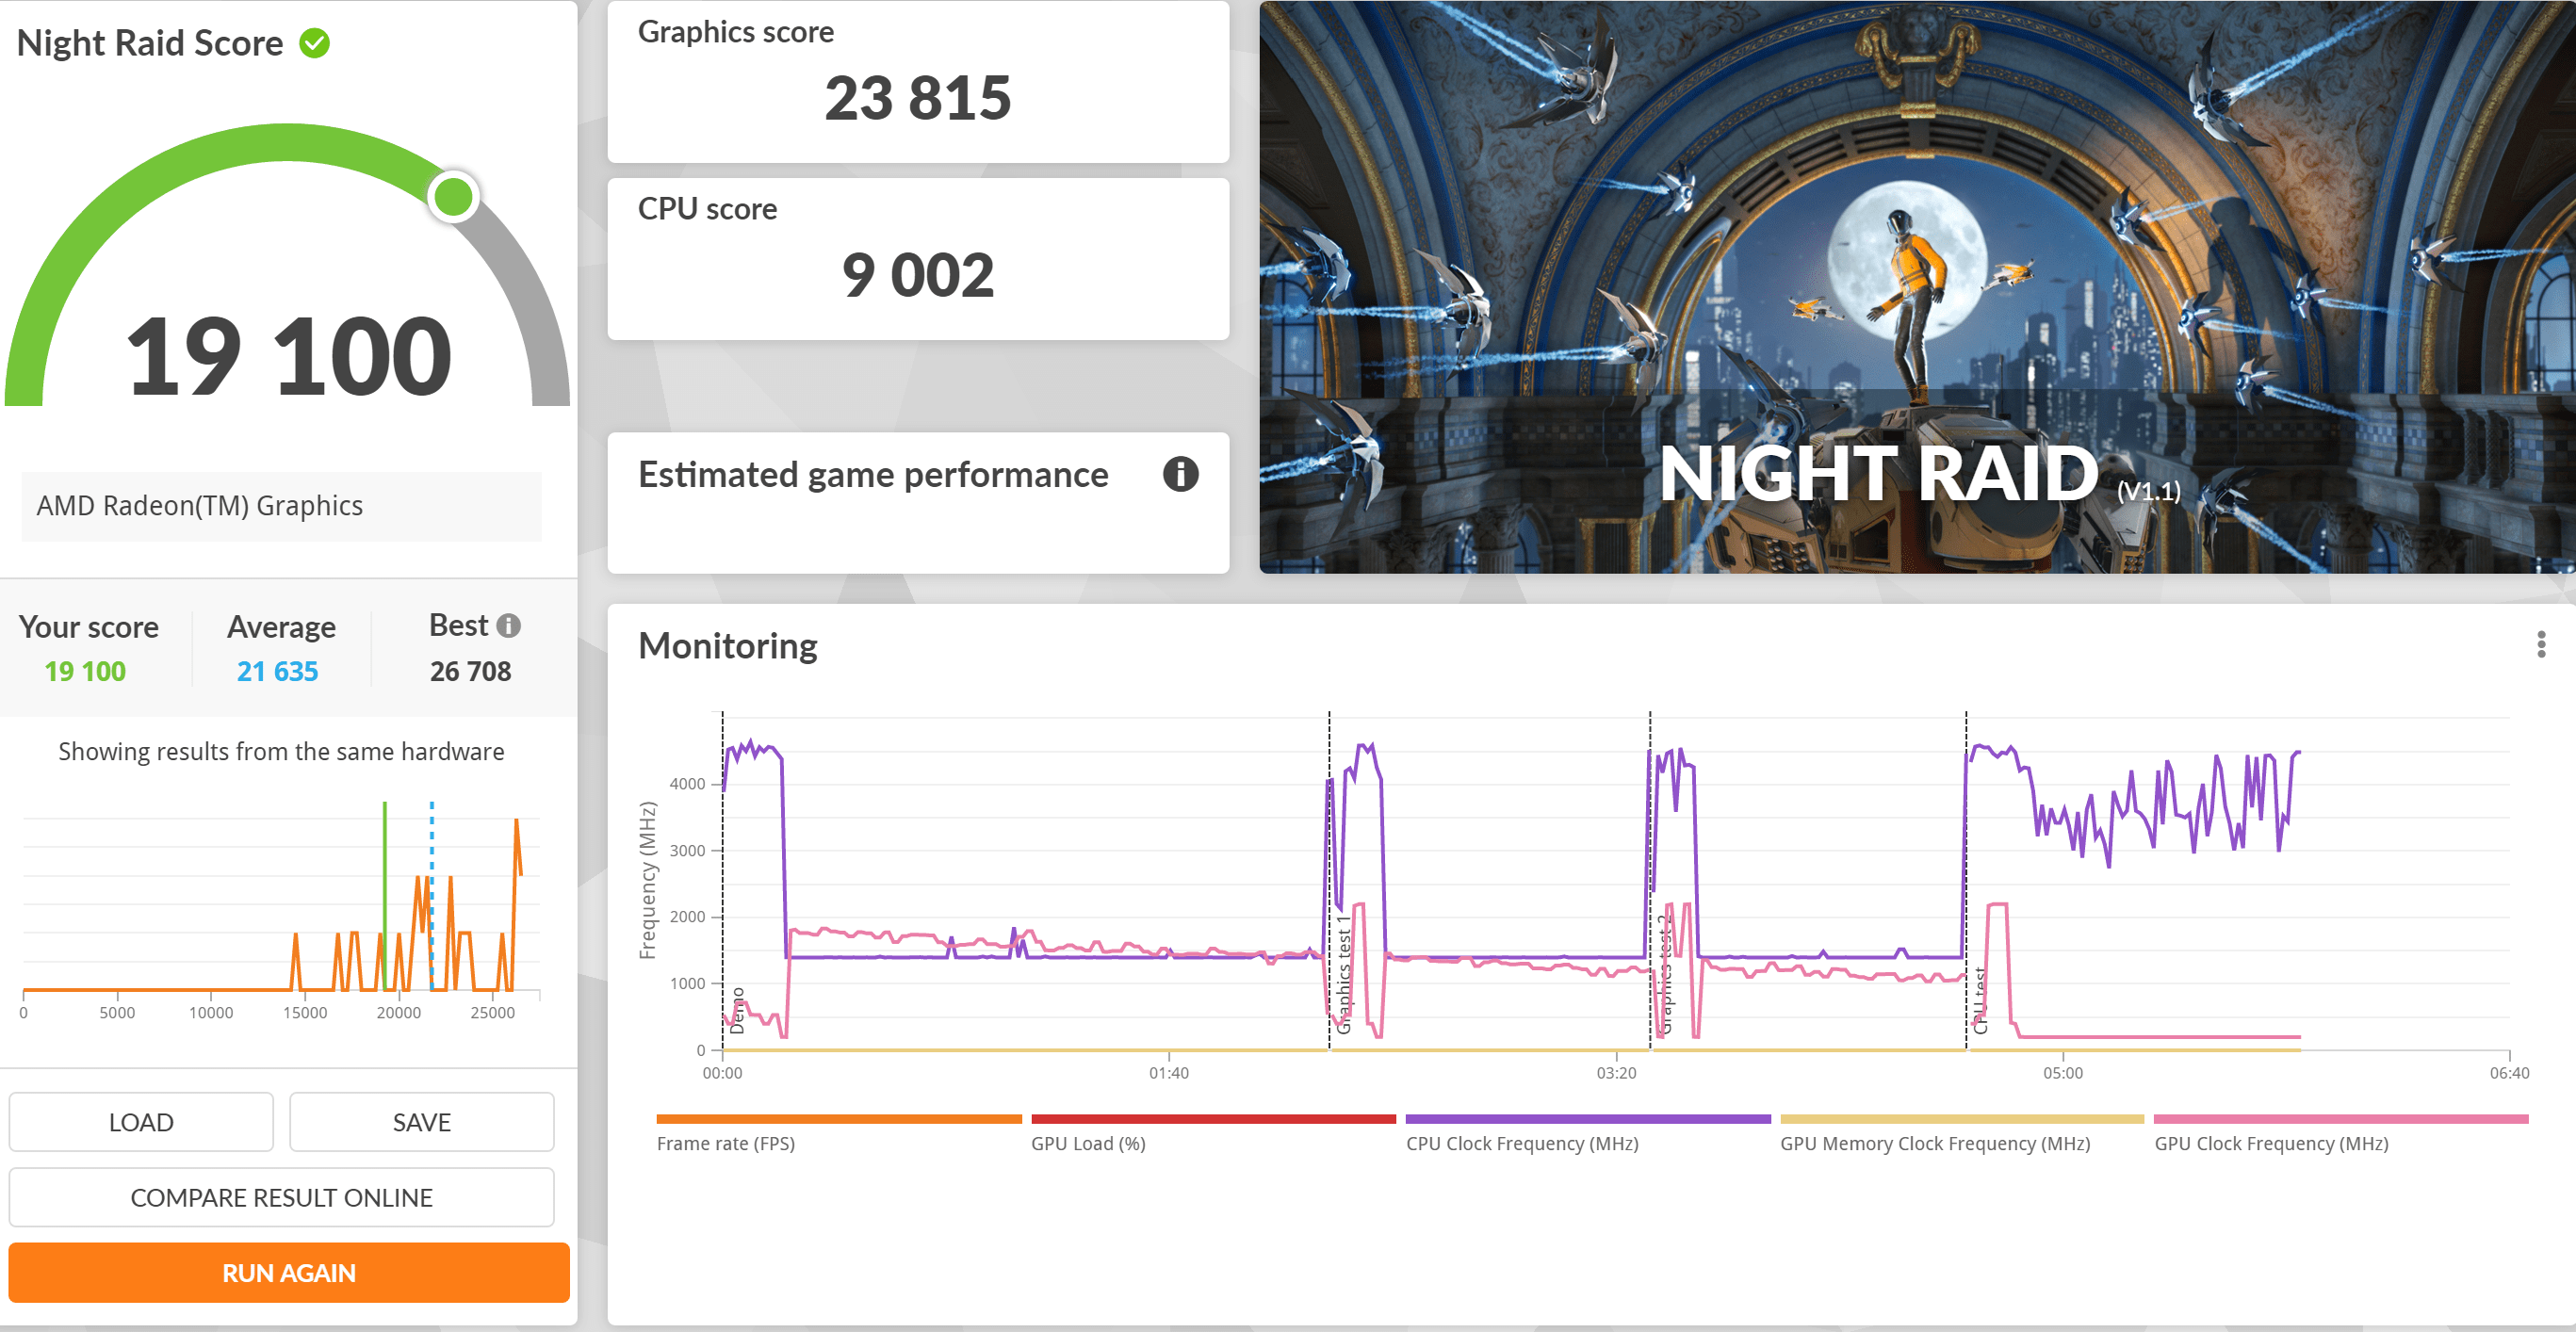Click the green validated checkmark icon

coord(315,43)
